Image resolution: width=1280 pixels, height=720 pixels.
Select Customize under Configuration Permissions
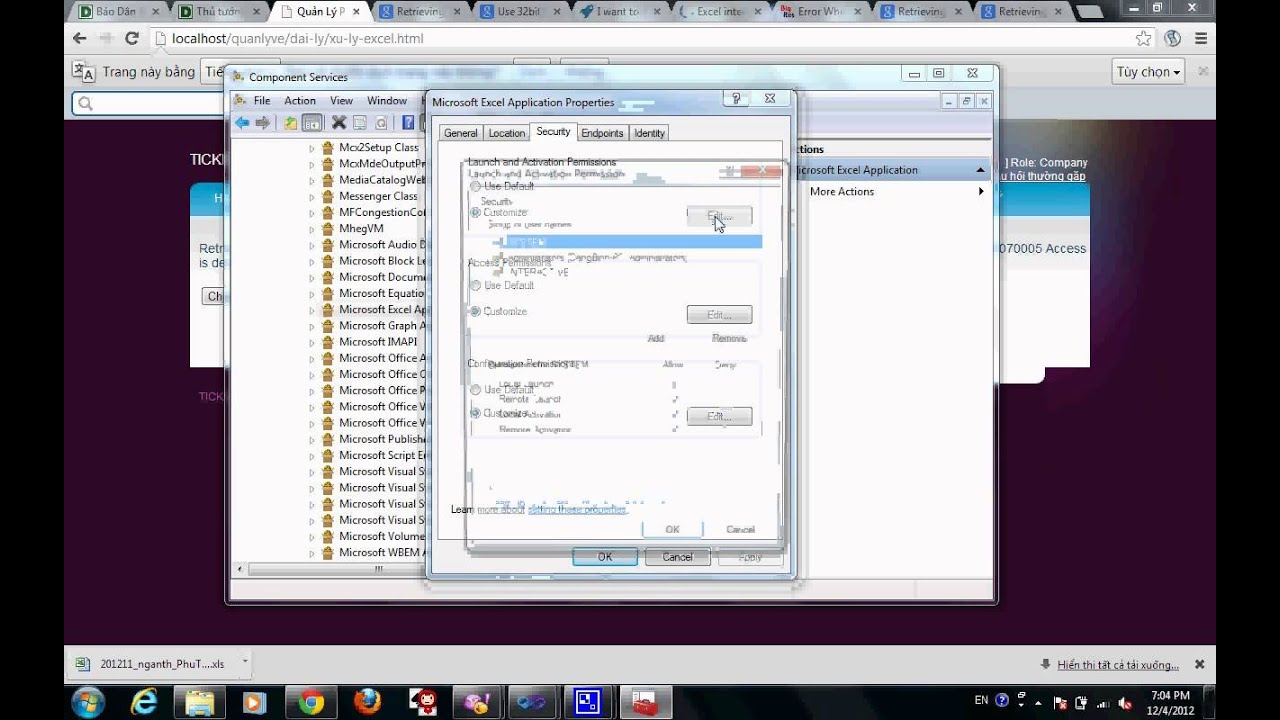(x=475, y=413)
